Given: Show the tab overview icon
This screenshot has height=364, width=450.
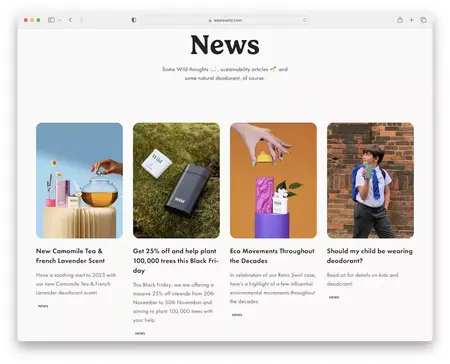Looking at the screenshot, I should click(423, 20).
